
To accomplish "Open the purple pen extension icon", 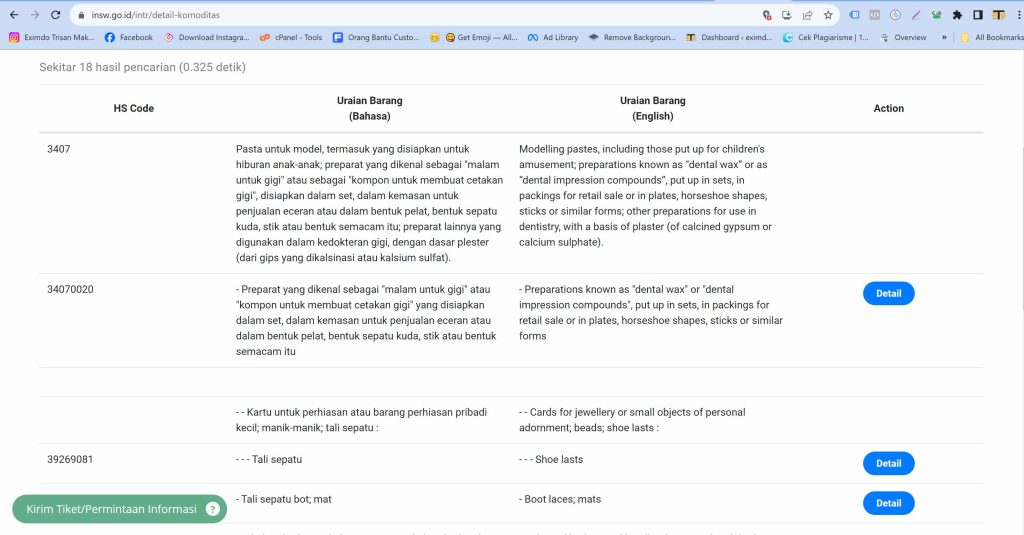I will 916,15.
